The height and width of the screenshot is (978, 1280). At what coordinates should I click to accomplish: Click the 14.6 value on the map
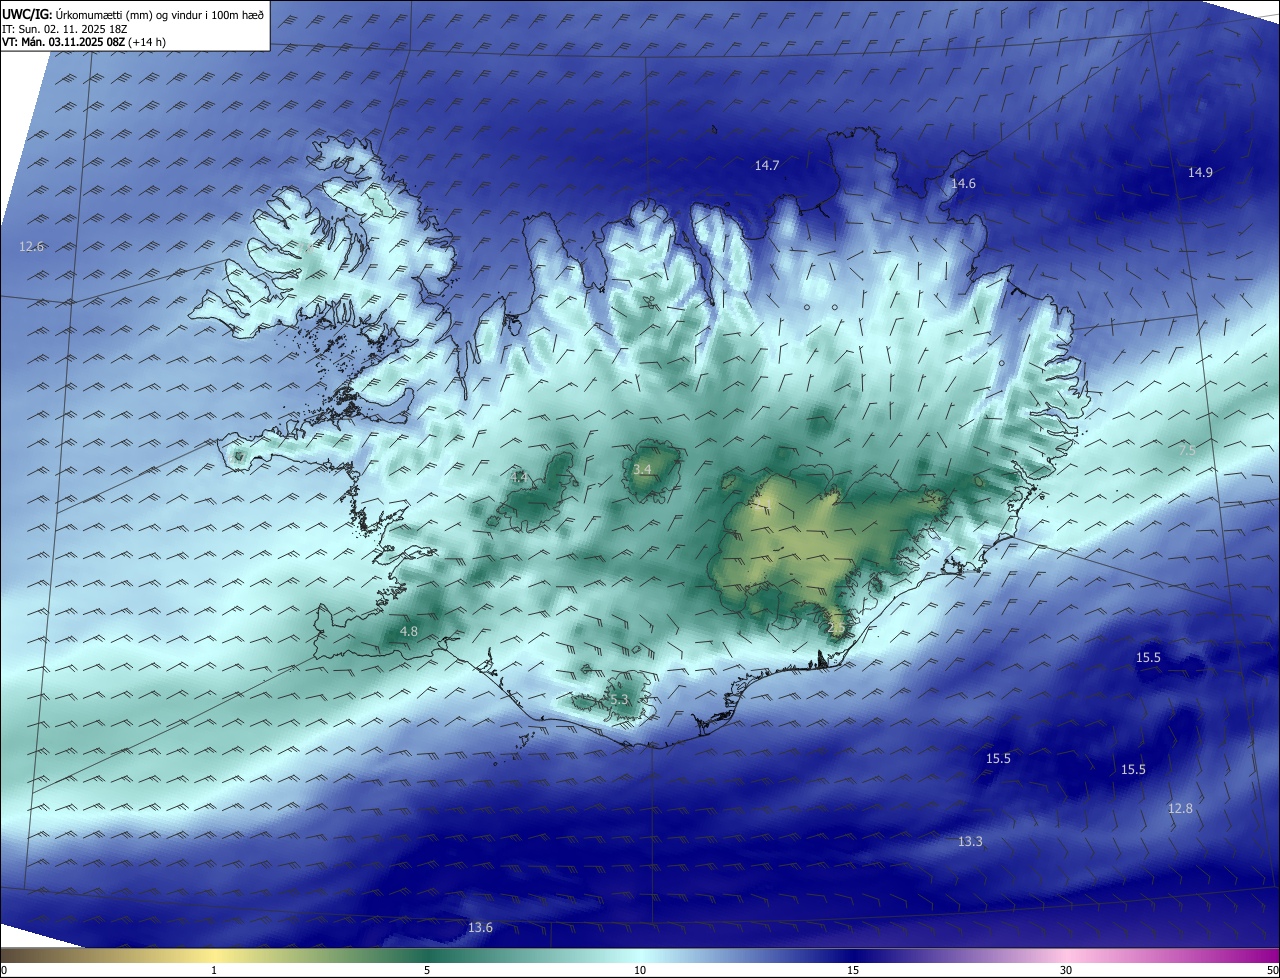click(963, 183)
